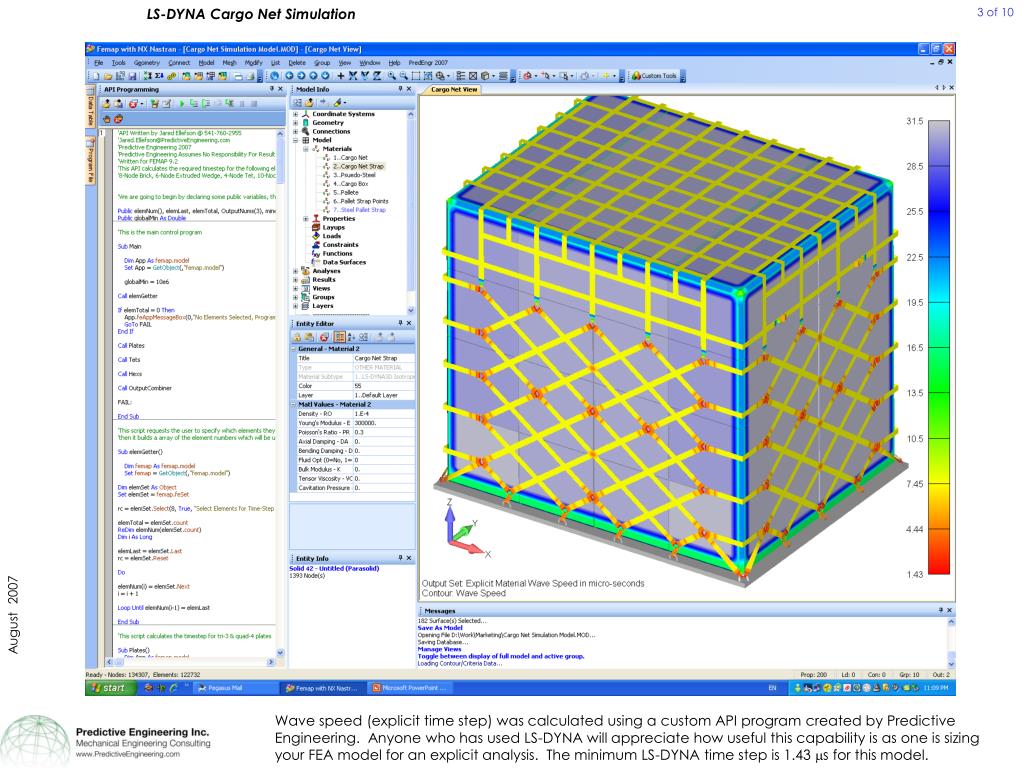Pin the API Programming pane
The image size is (1024, 768).
pyautogui.click(x=272, y=89)
